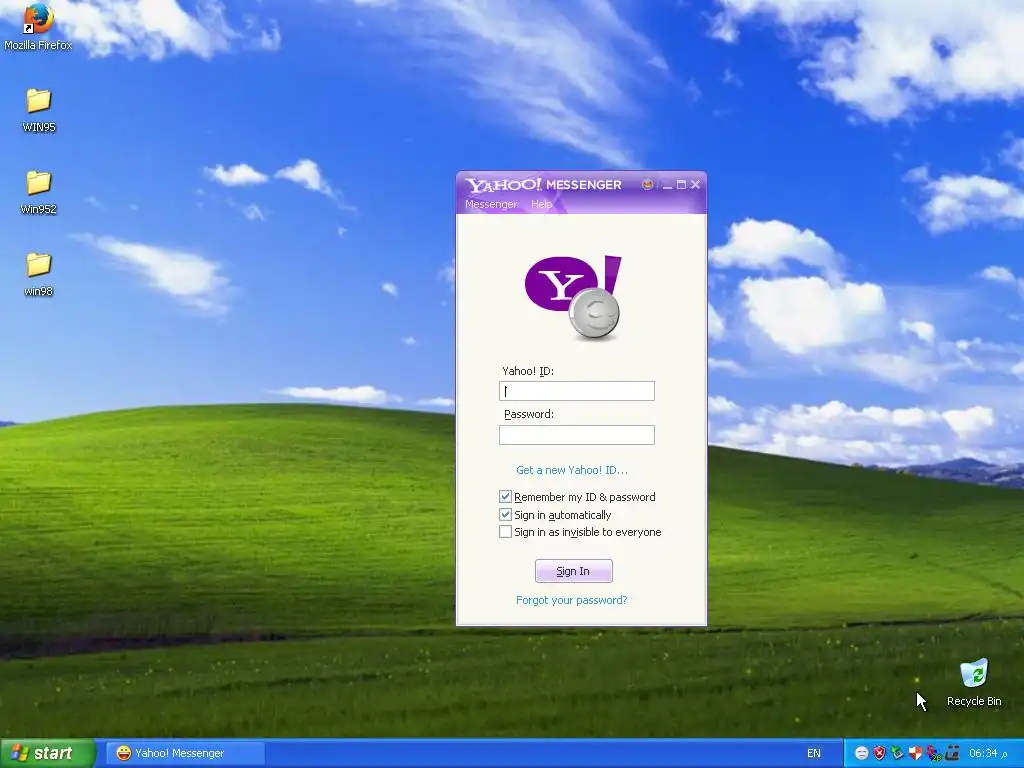The height and width of the screenshot is (768, 1024).
Task: Click the red and white shield tray icon
Action: pyautogui.click(x=916, y=753)
